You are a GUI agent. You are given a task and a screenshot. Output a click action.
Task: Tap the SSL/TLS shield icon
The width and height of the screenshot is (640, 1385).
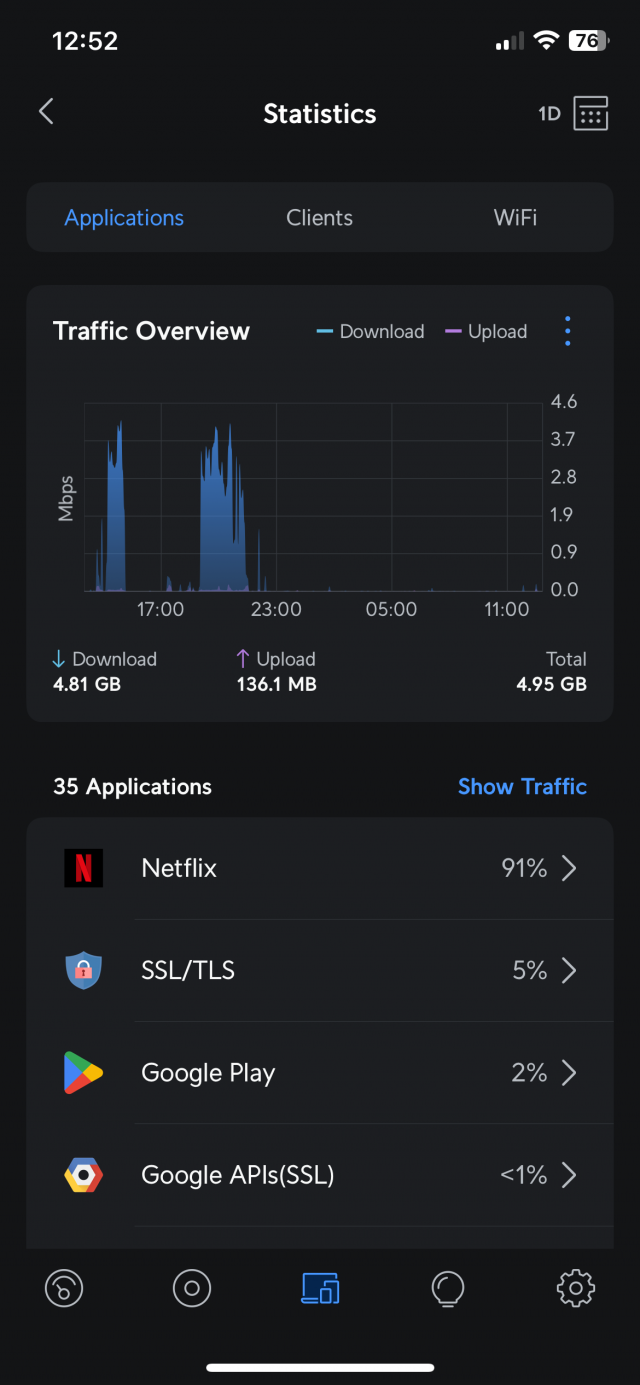tap(83, 970)
